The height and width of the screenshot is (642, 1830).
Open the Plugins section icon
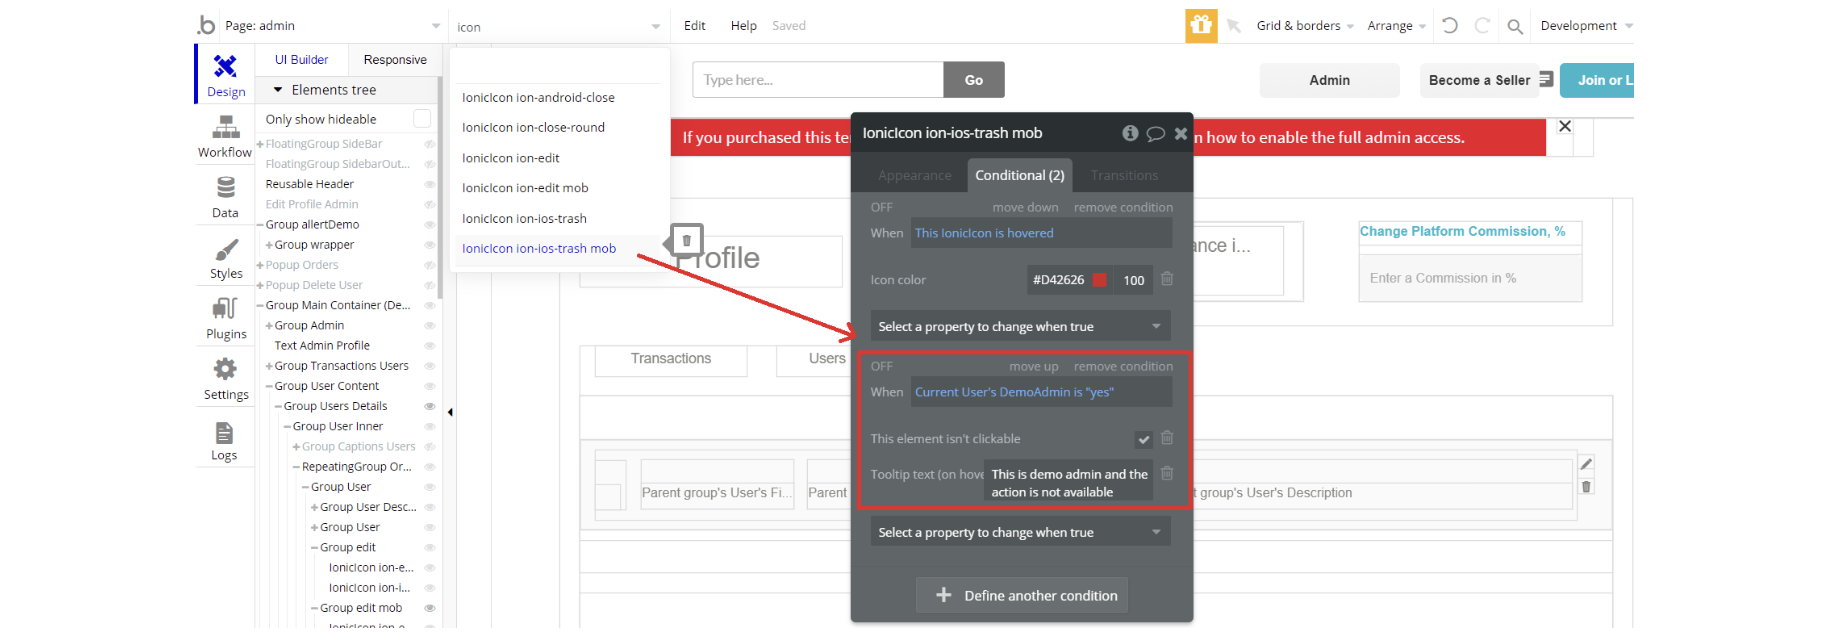tap(225, 318)
